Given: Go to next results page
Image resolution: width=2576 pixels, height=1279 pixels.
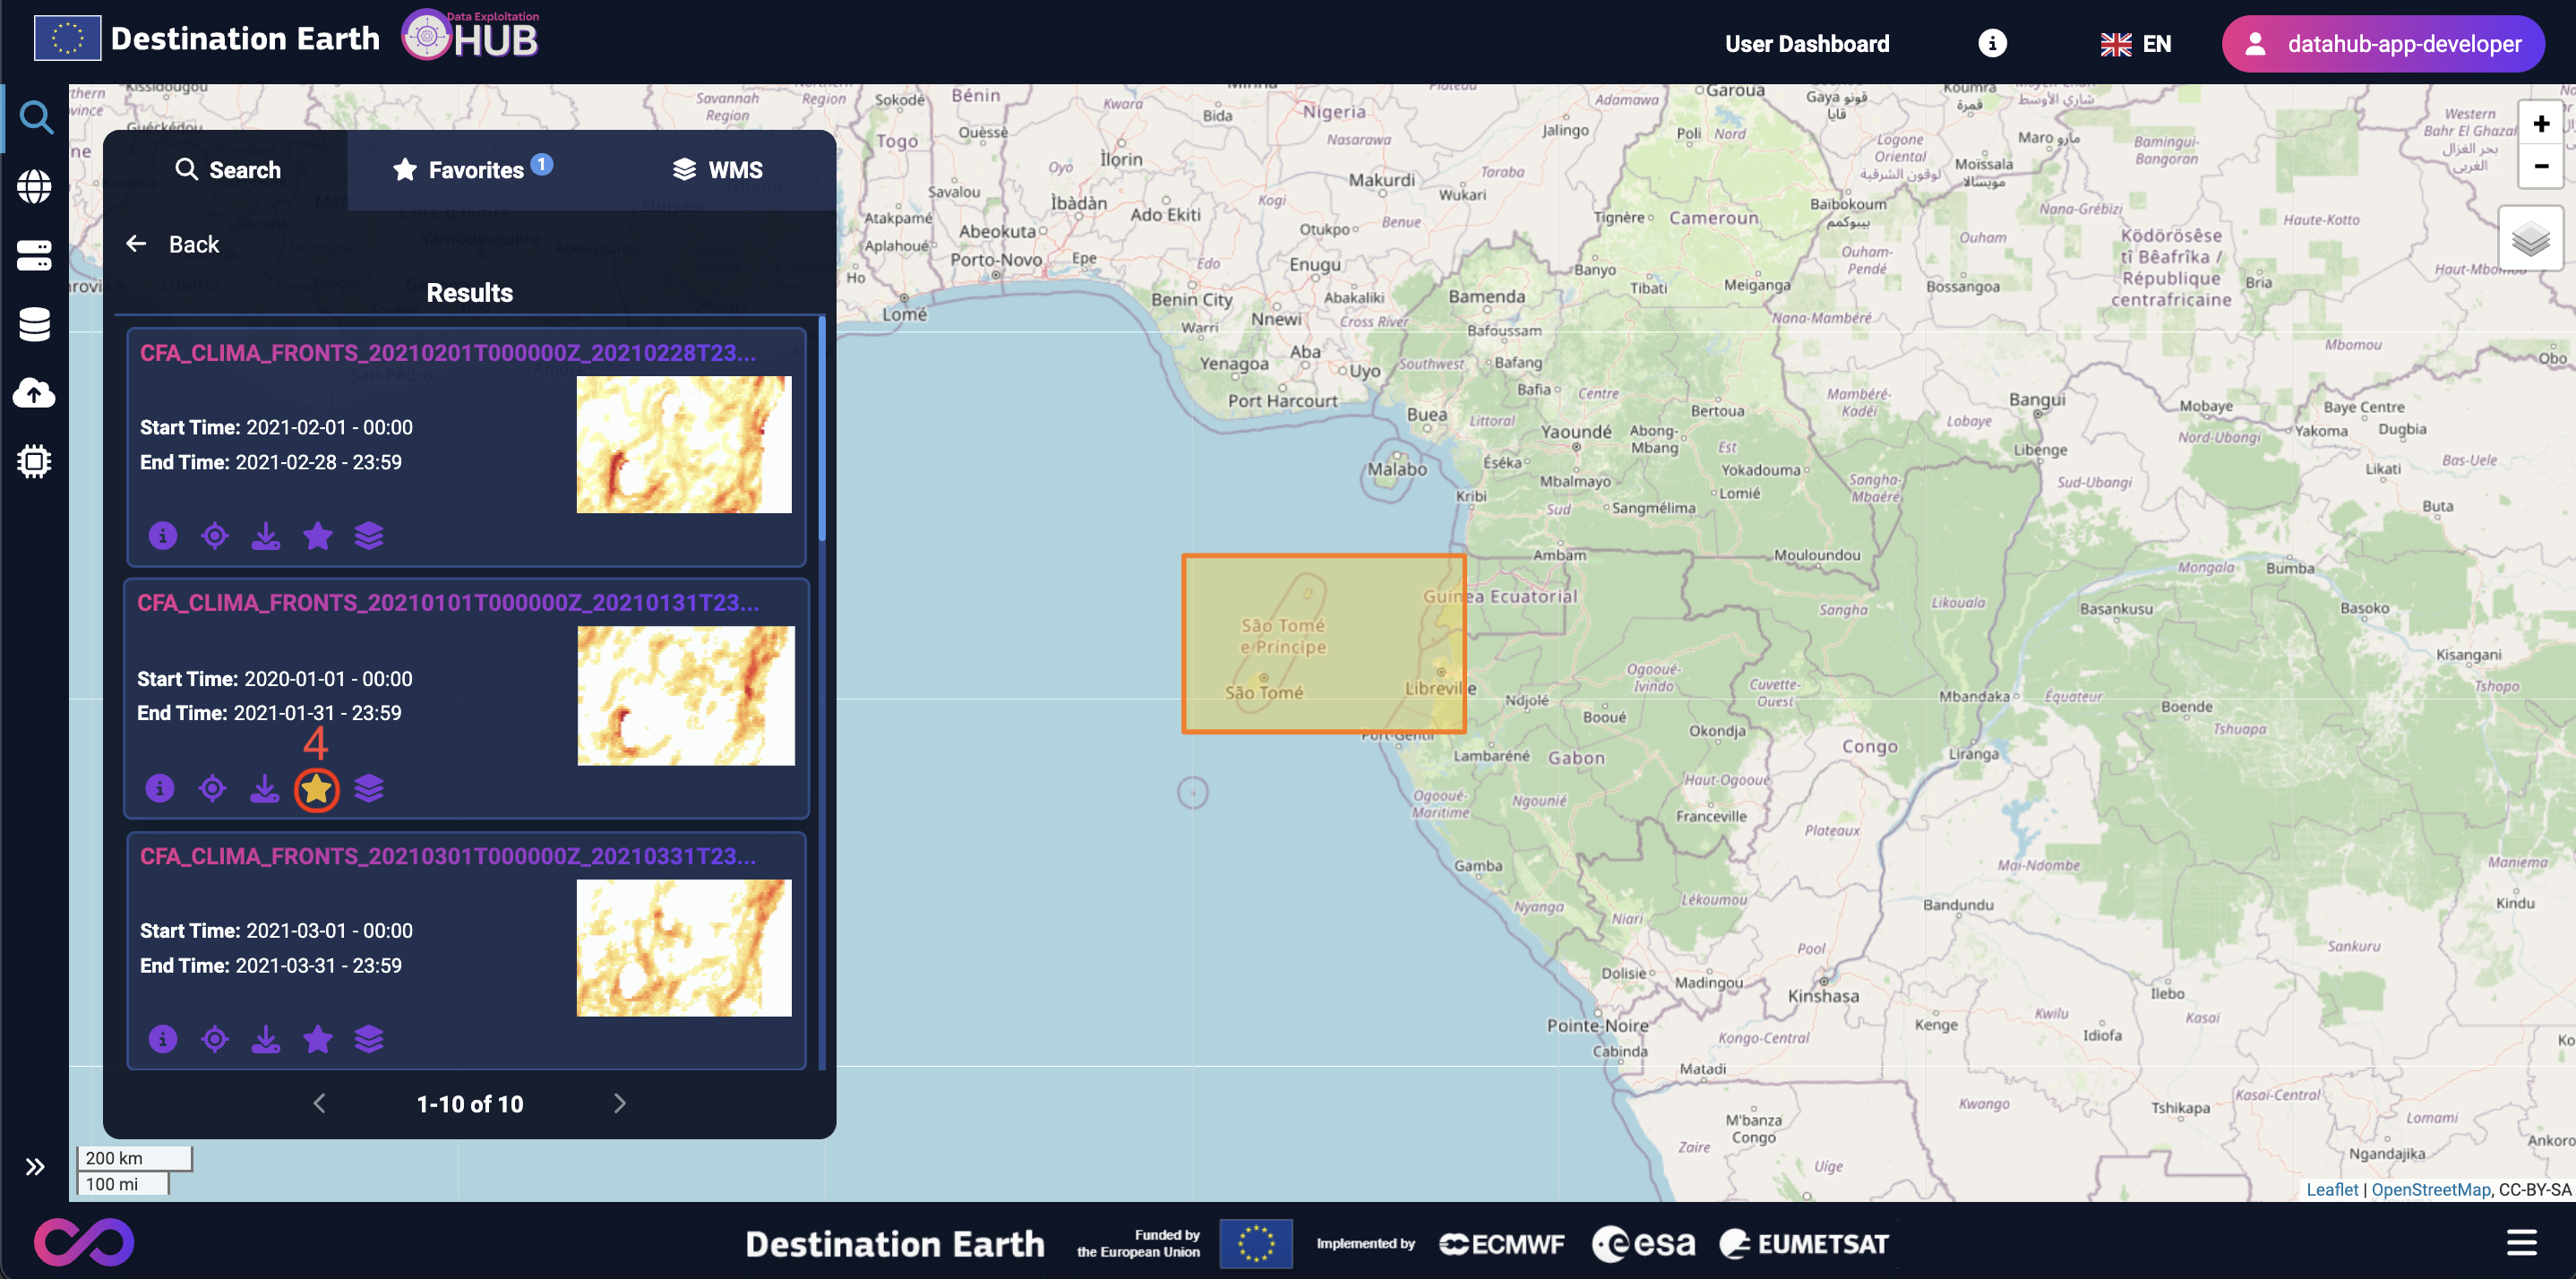Looking at the screenshot, I should click(x=619, y=1103).
